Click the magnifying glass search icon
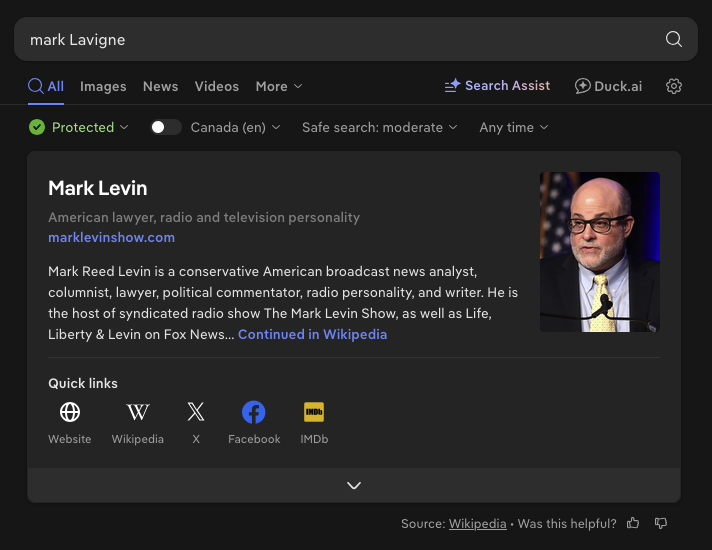 [673, 40]
